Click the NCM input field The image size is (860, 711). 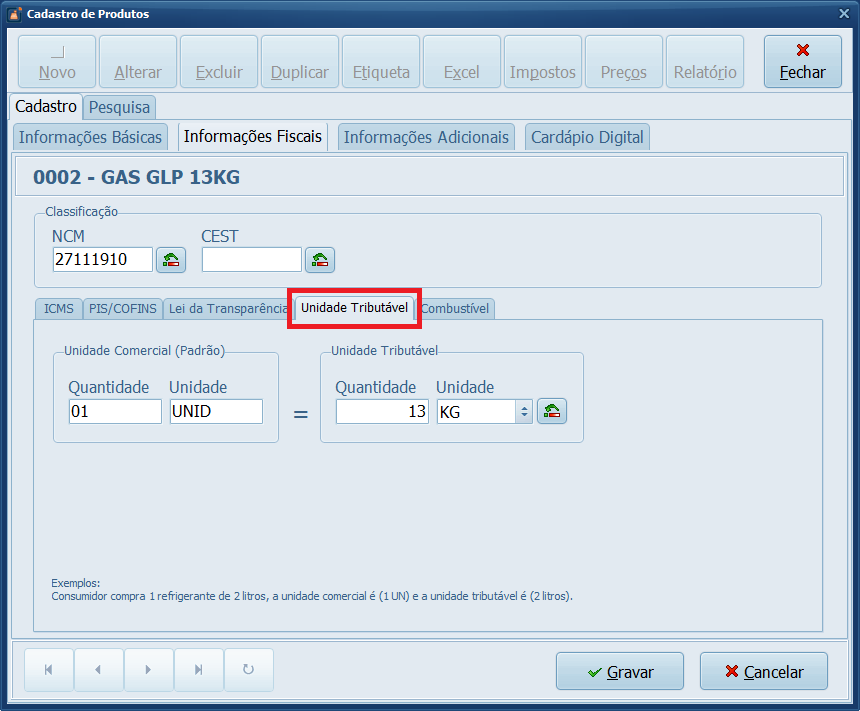point(102,260)
